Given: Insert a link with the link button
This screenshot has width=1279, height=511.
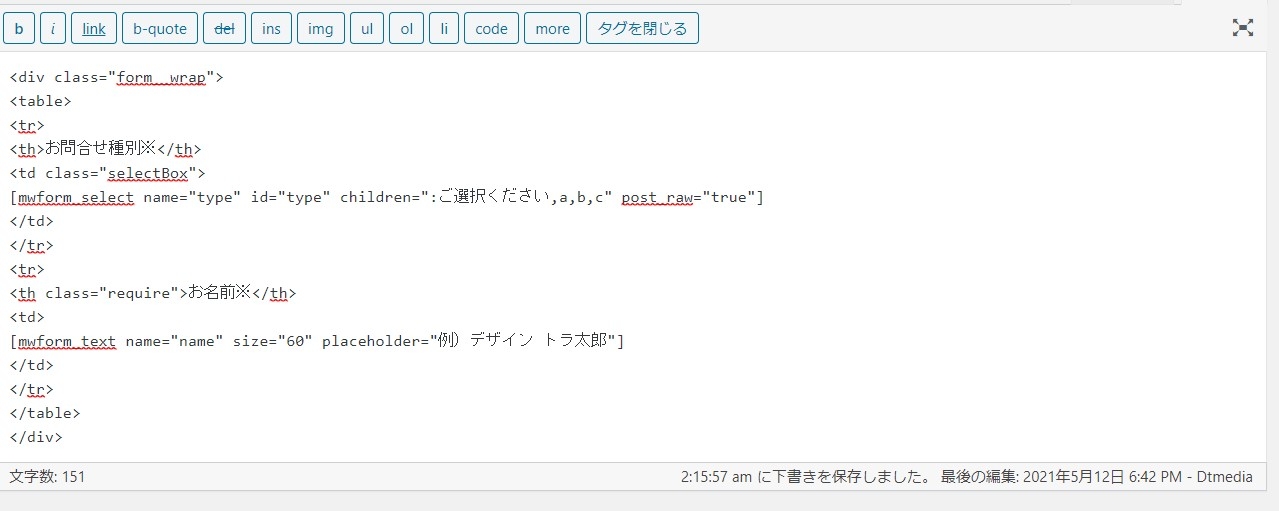Looking at the screenshot, I should coord(94,29).
